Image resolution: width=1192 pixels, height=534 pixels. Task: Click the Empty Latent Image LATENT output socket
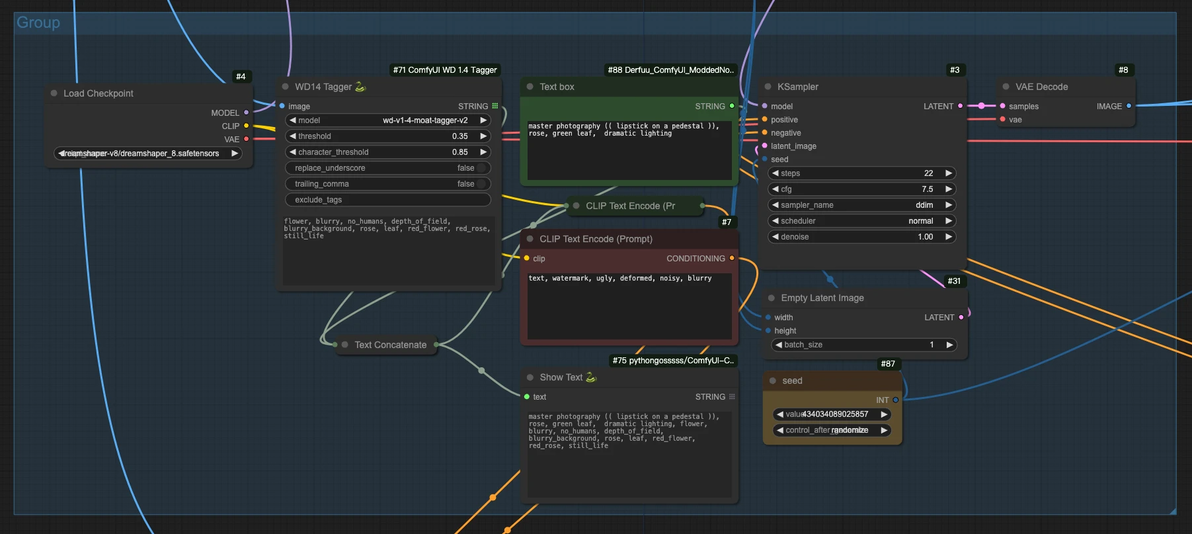(x=961, y=317)
